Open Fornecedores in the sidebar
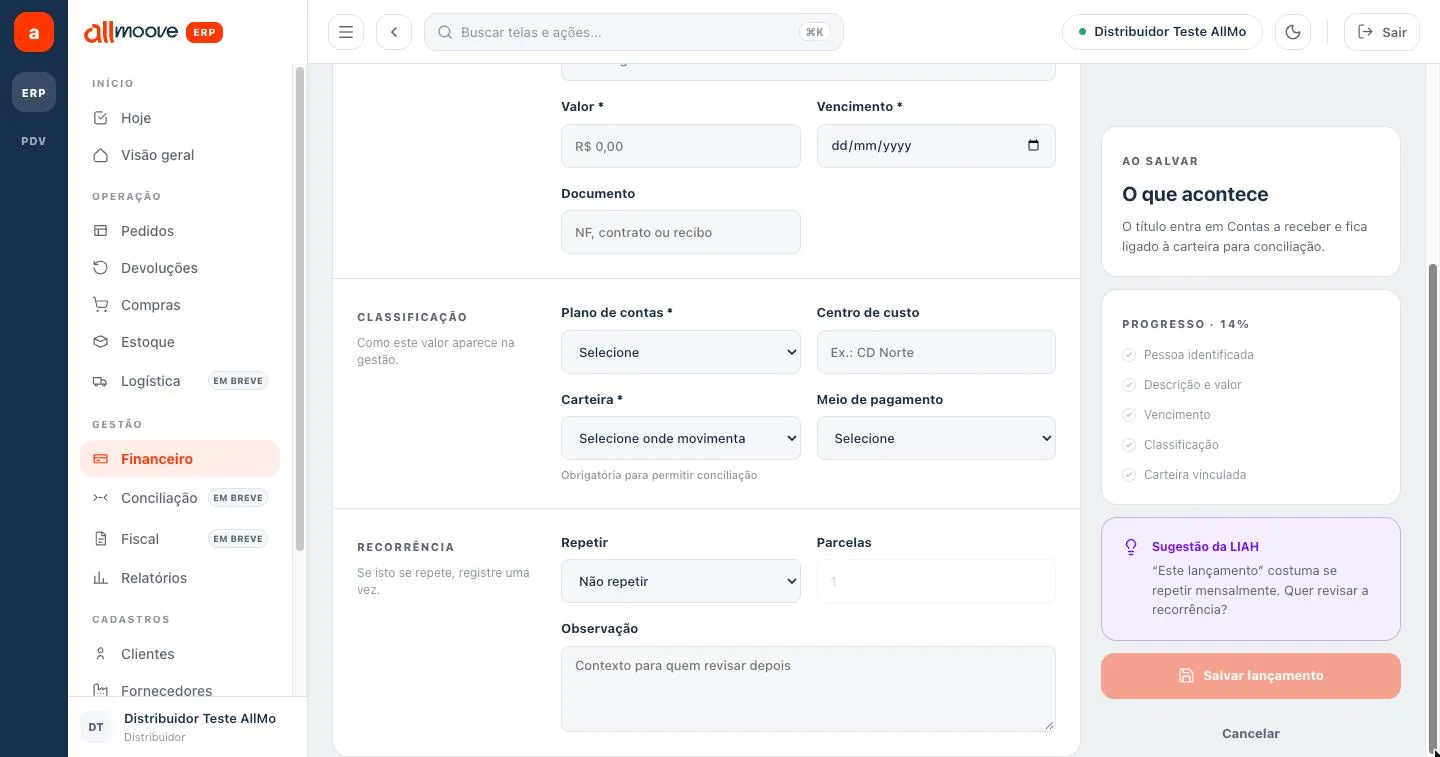The image size is (1440, 757). [x=180, y=690]
